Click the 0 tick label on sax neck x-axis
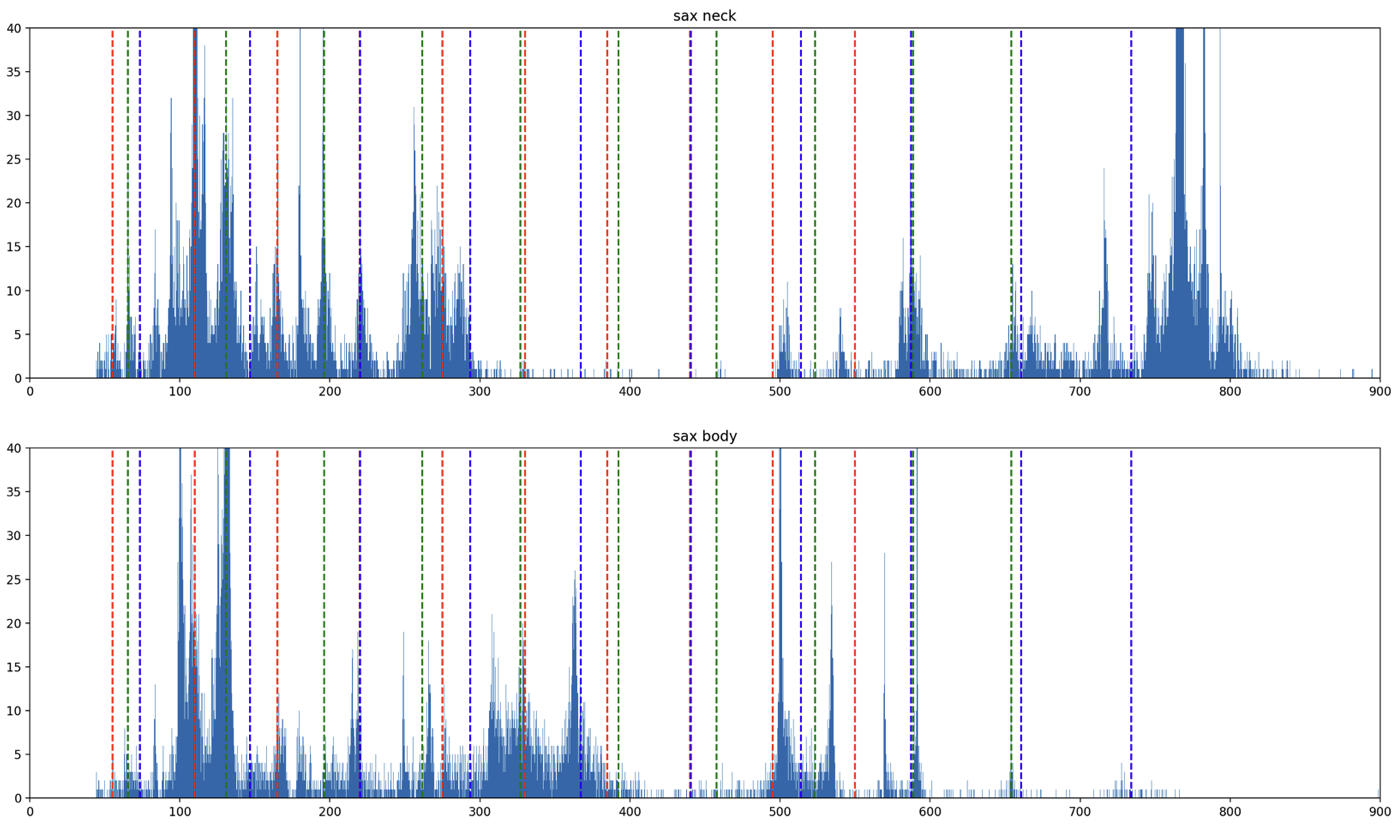The height and width of the screenshot is (826, 1398). (30, 390)
